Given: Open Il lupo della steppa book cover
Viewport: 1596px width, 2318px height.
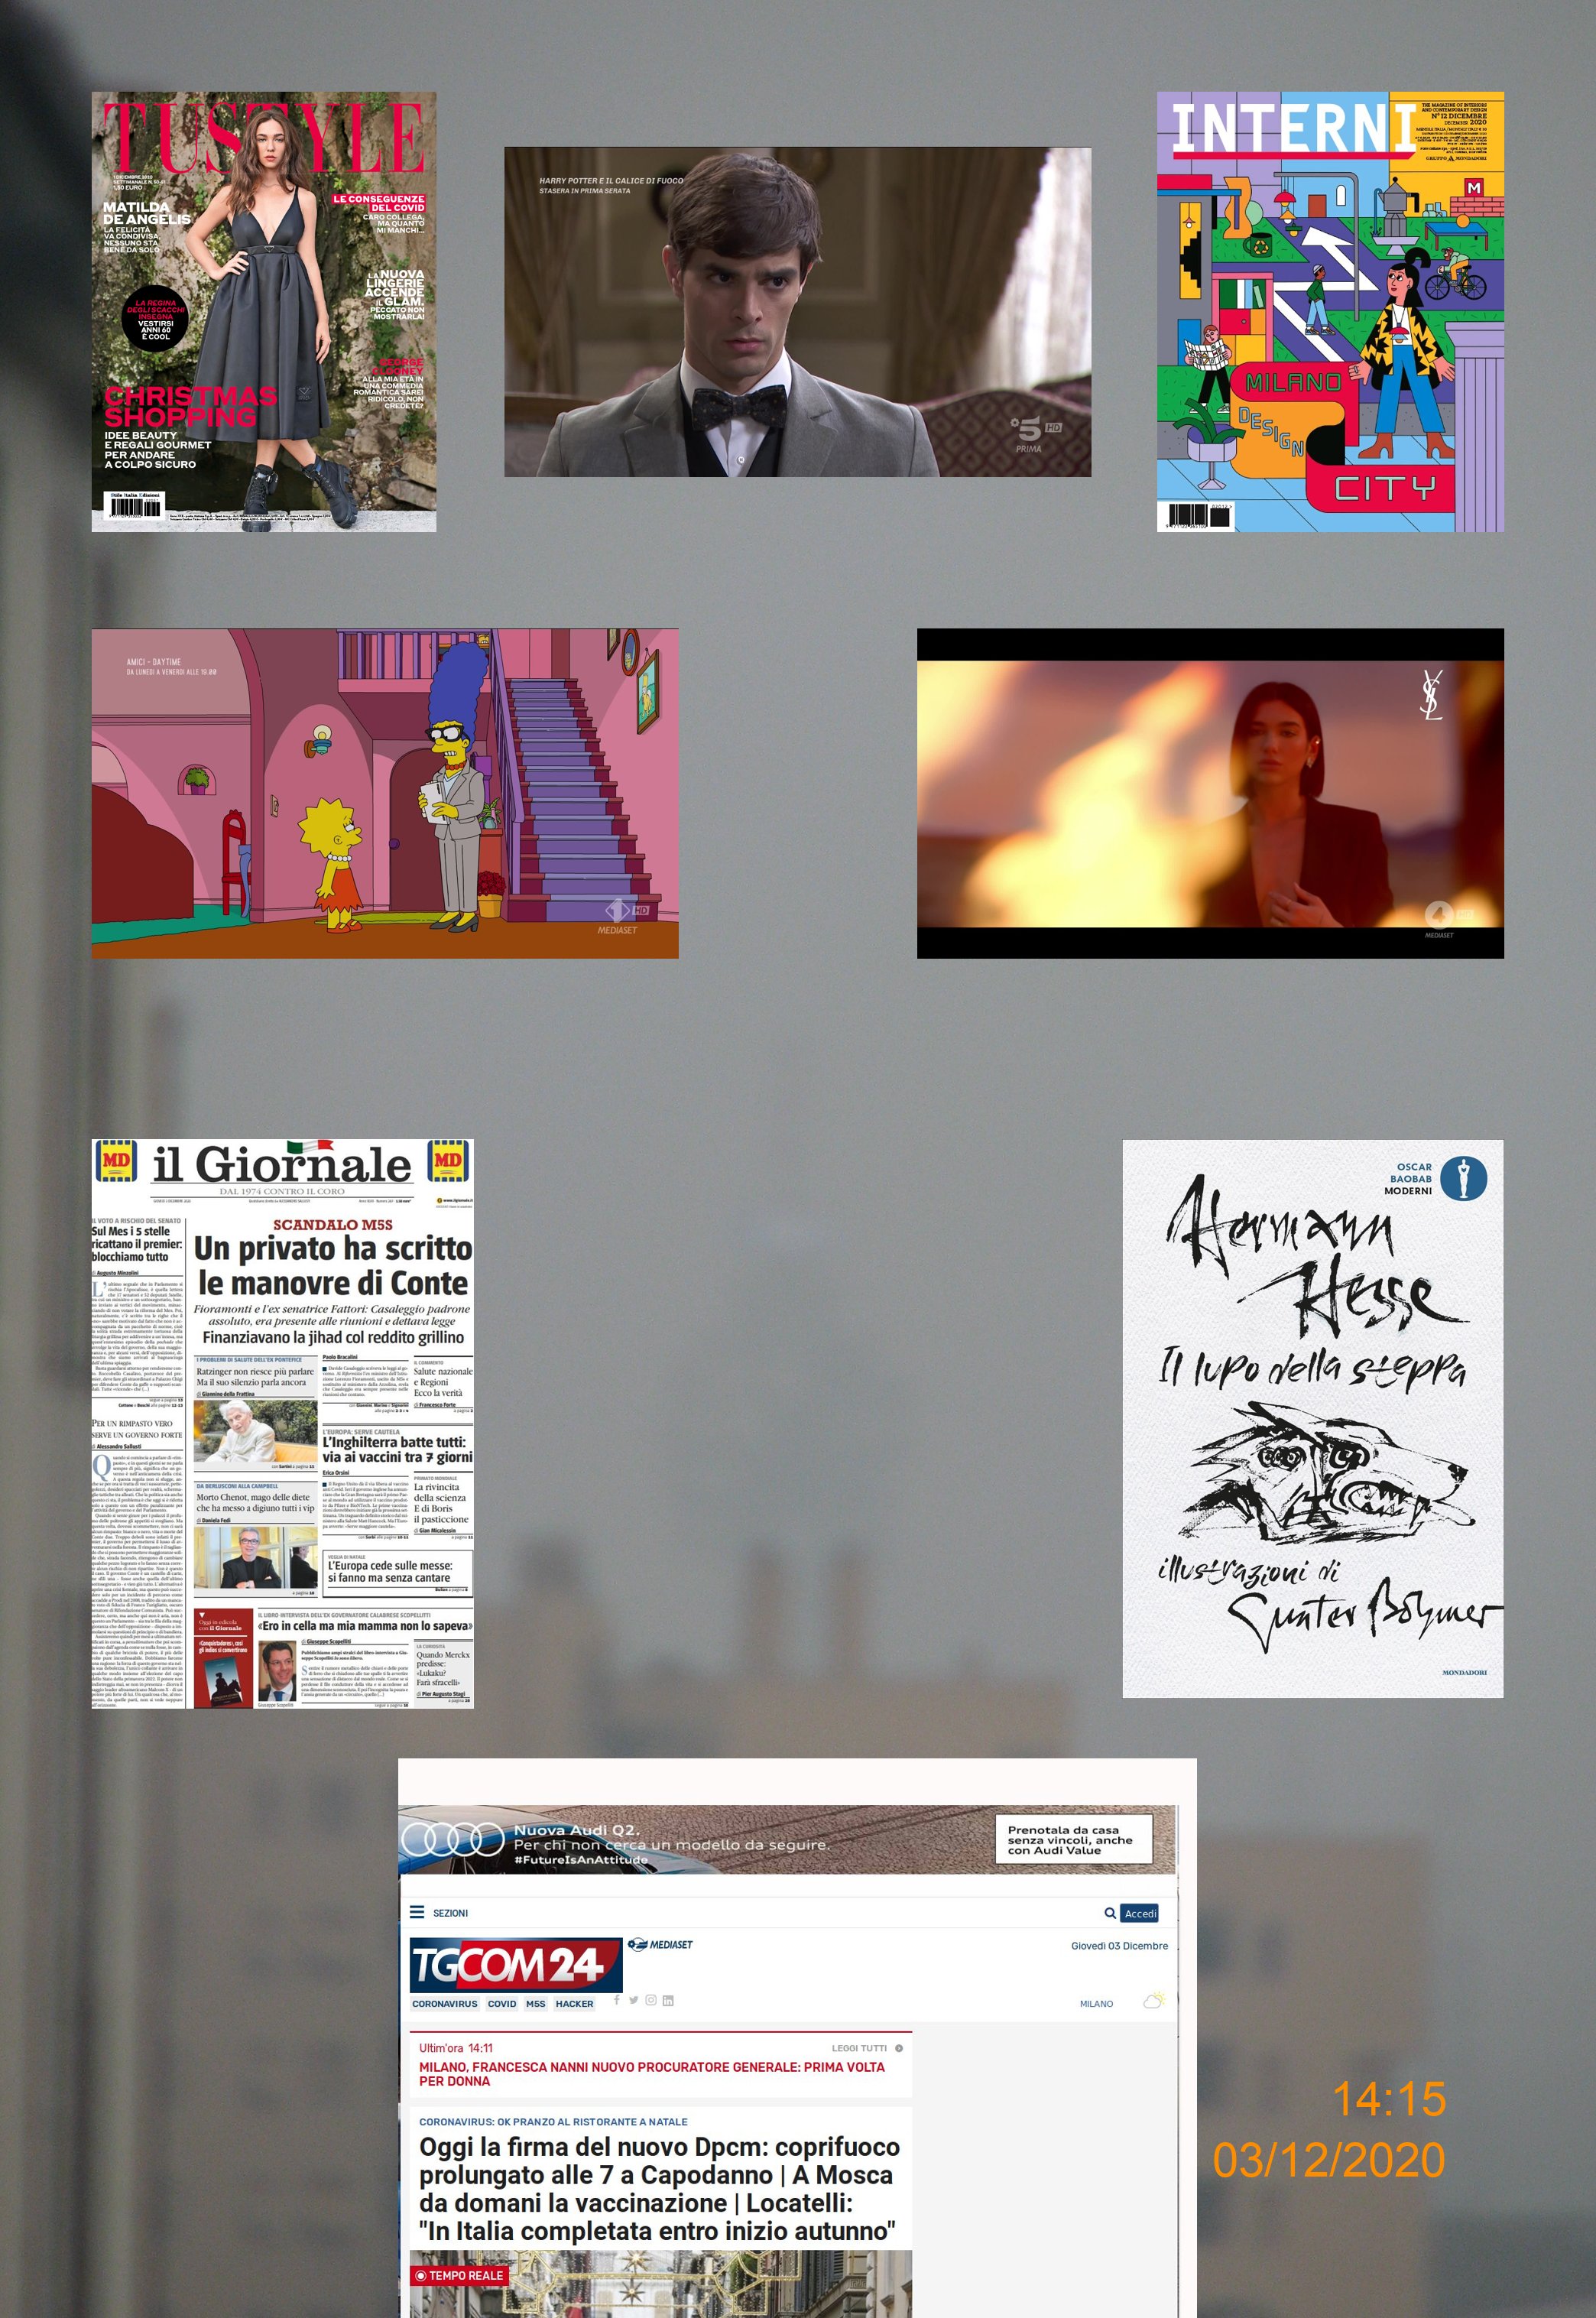Looking at the screenshot, I should 1312,1418.
